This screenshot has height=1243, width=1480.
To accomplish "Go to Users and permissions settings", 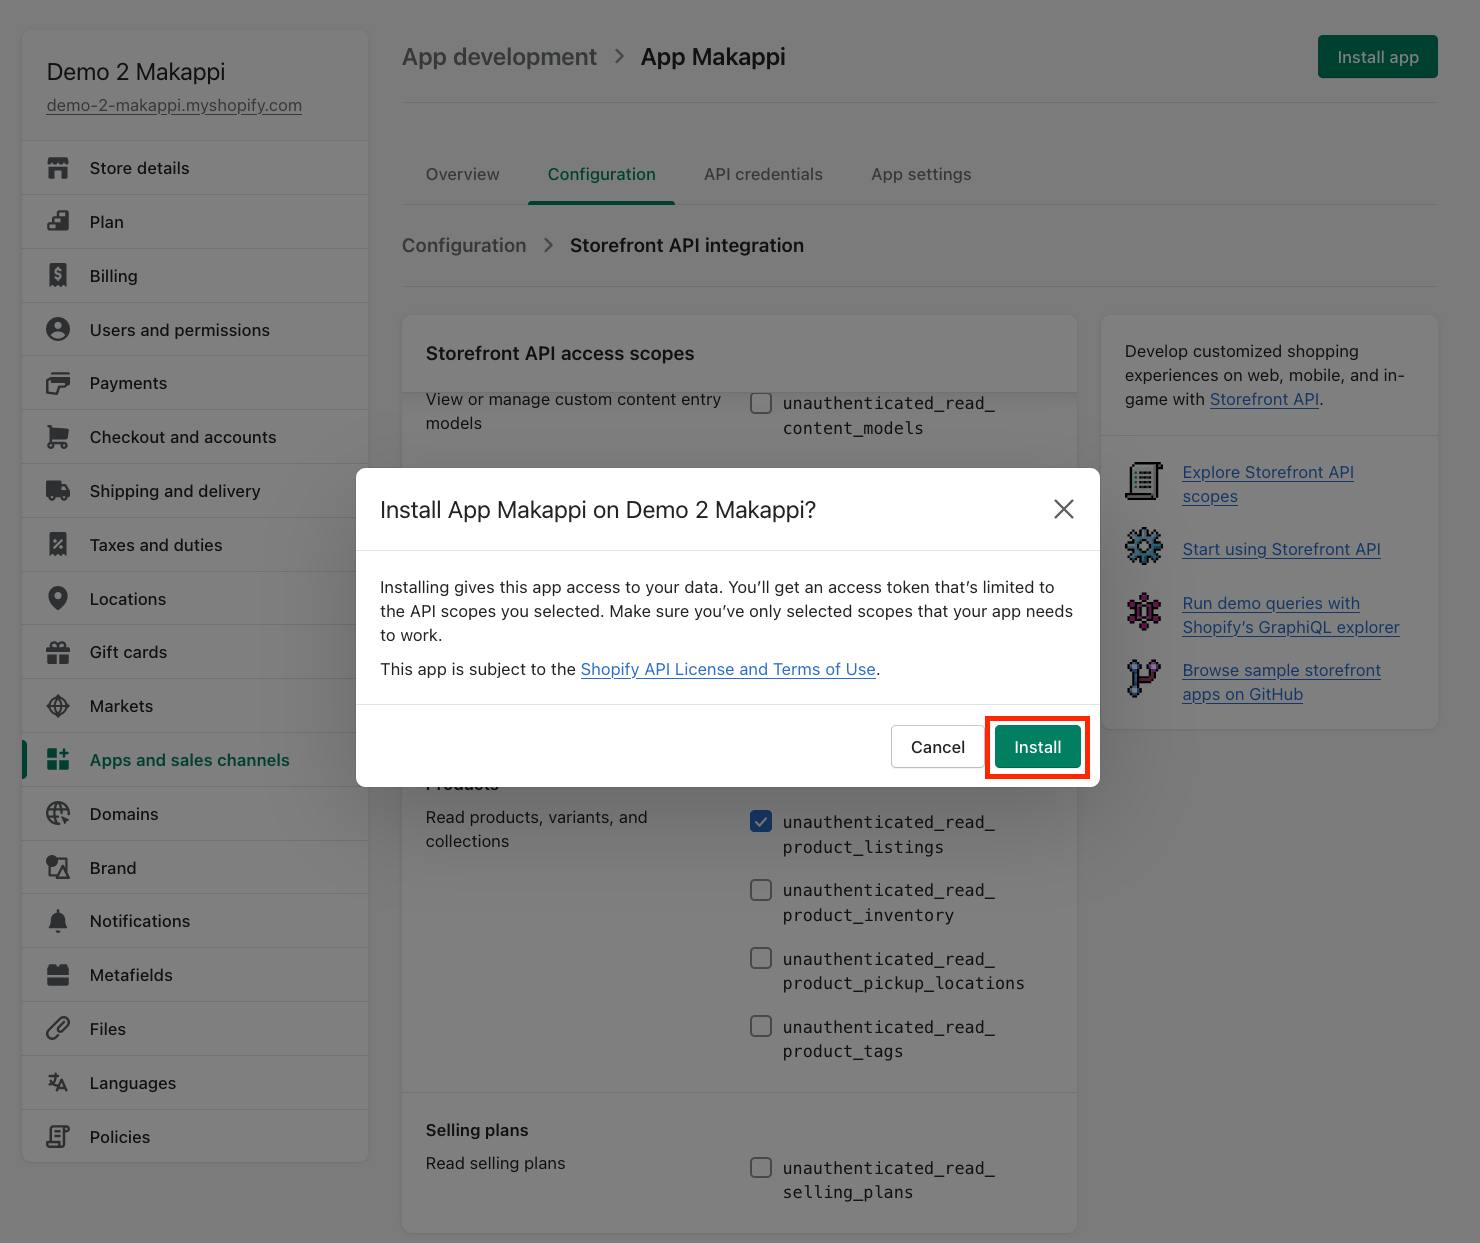I will coord(195,330).
